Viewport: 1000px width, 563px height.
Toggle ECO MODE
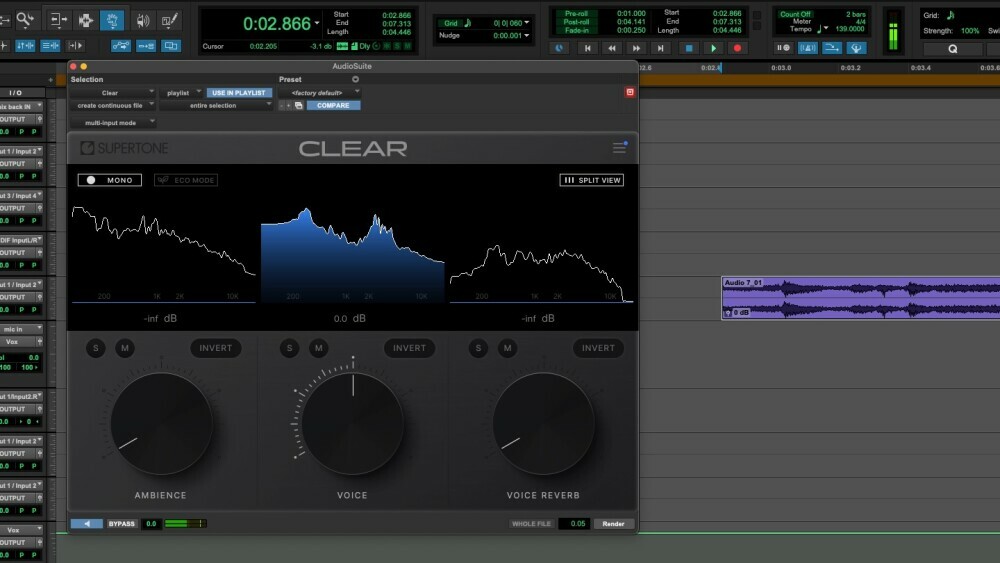pyautogui.click(x=186, y=180)
